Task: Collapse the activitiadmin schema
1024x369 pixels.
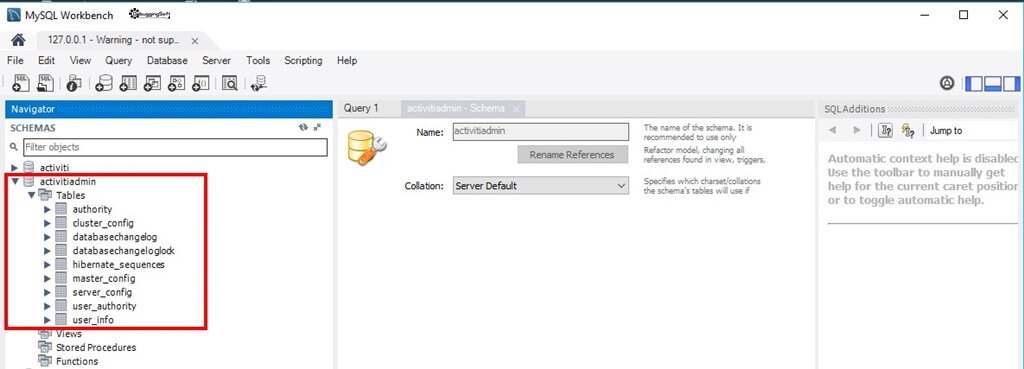Action: click(x=15, y=182)
